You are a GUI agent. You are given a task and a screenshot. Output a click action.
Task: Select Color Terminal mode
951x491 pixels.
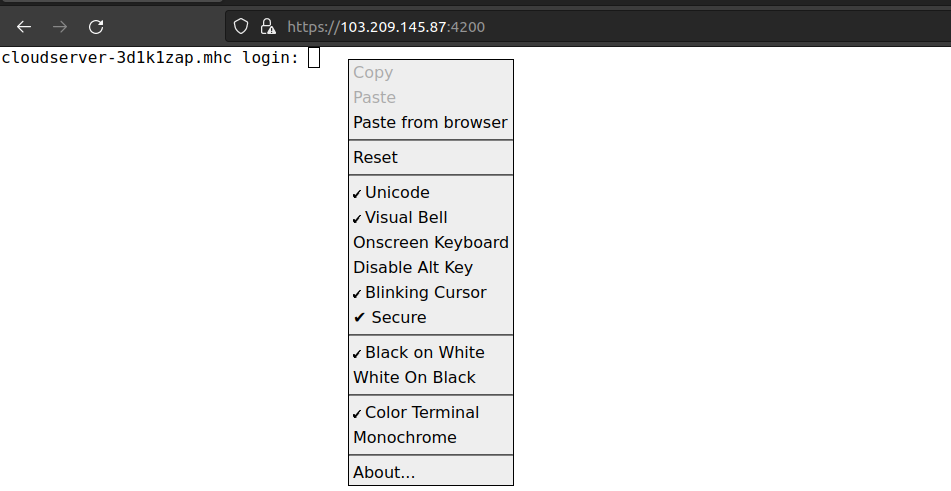click(x=431, y=412)
